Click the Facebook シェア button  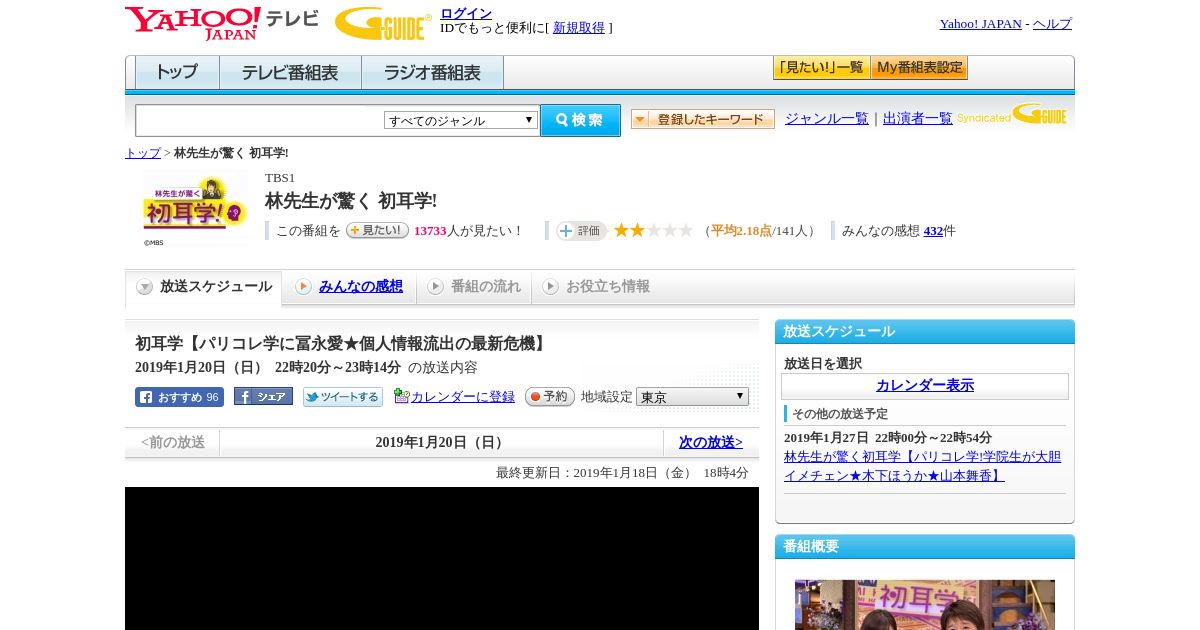coord(263,396)
